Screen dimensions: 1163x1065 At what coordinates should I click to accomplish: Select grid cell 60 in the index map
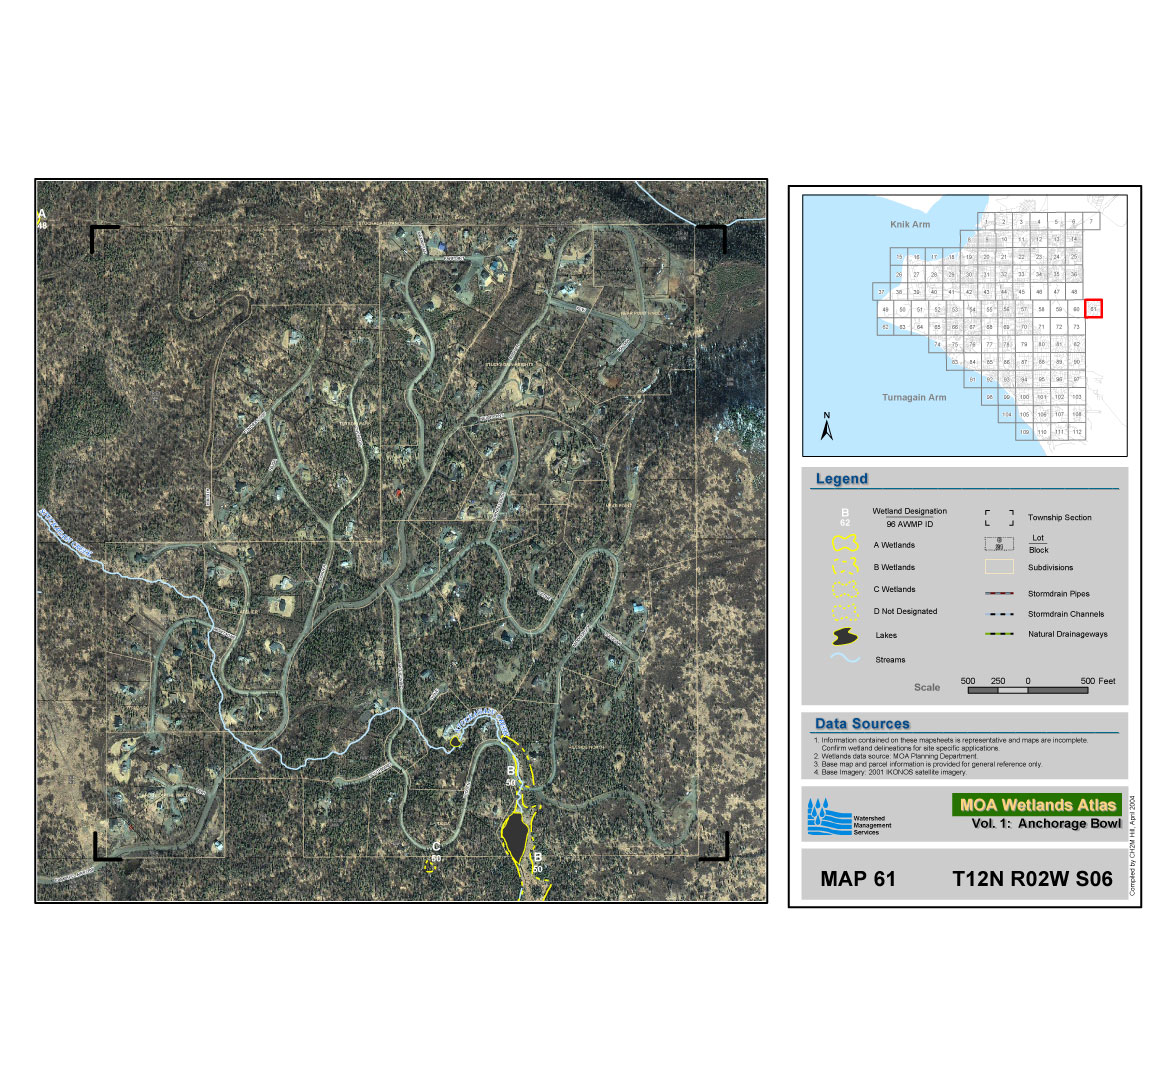(x=1076, y=309)
